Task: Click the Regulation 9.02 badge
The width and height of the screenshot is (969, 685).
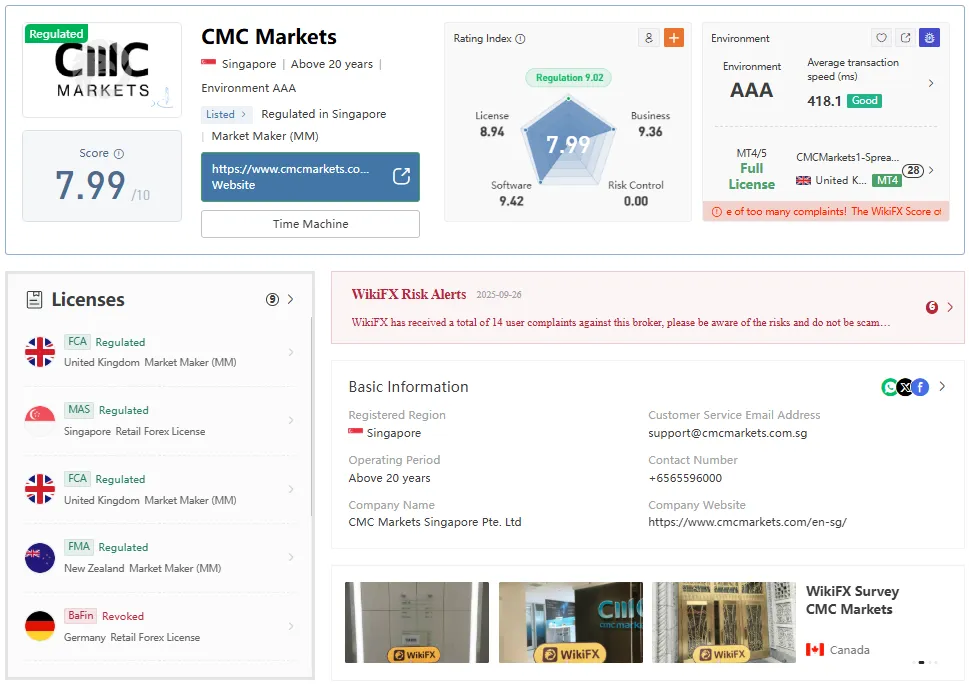Action: pos(569,78)
